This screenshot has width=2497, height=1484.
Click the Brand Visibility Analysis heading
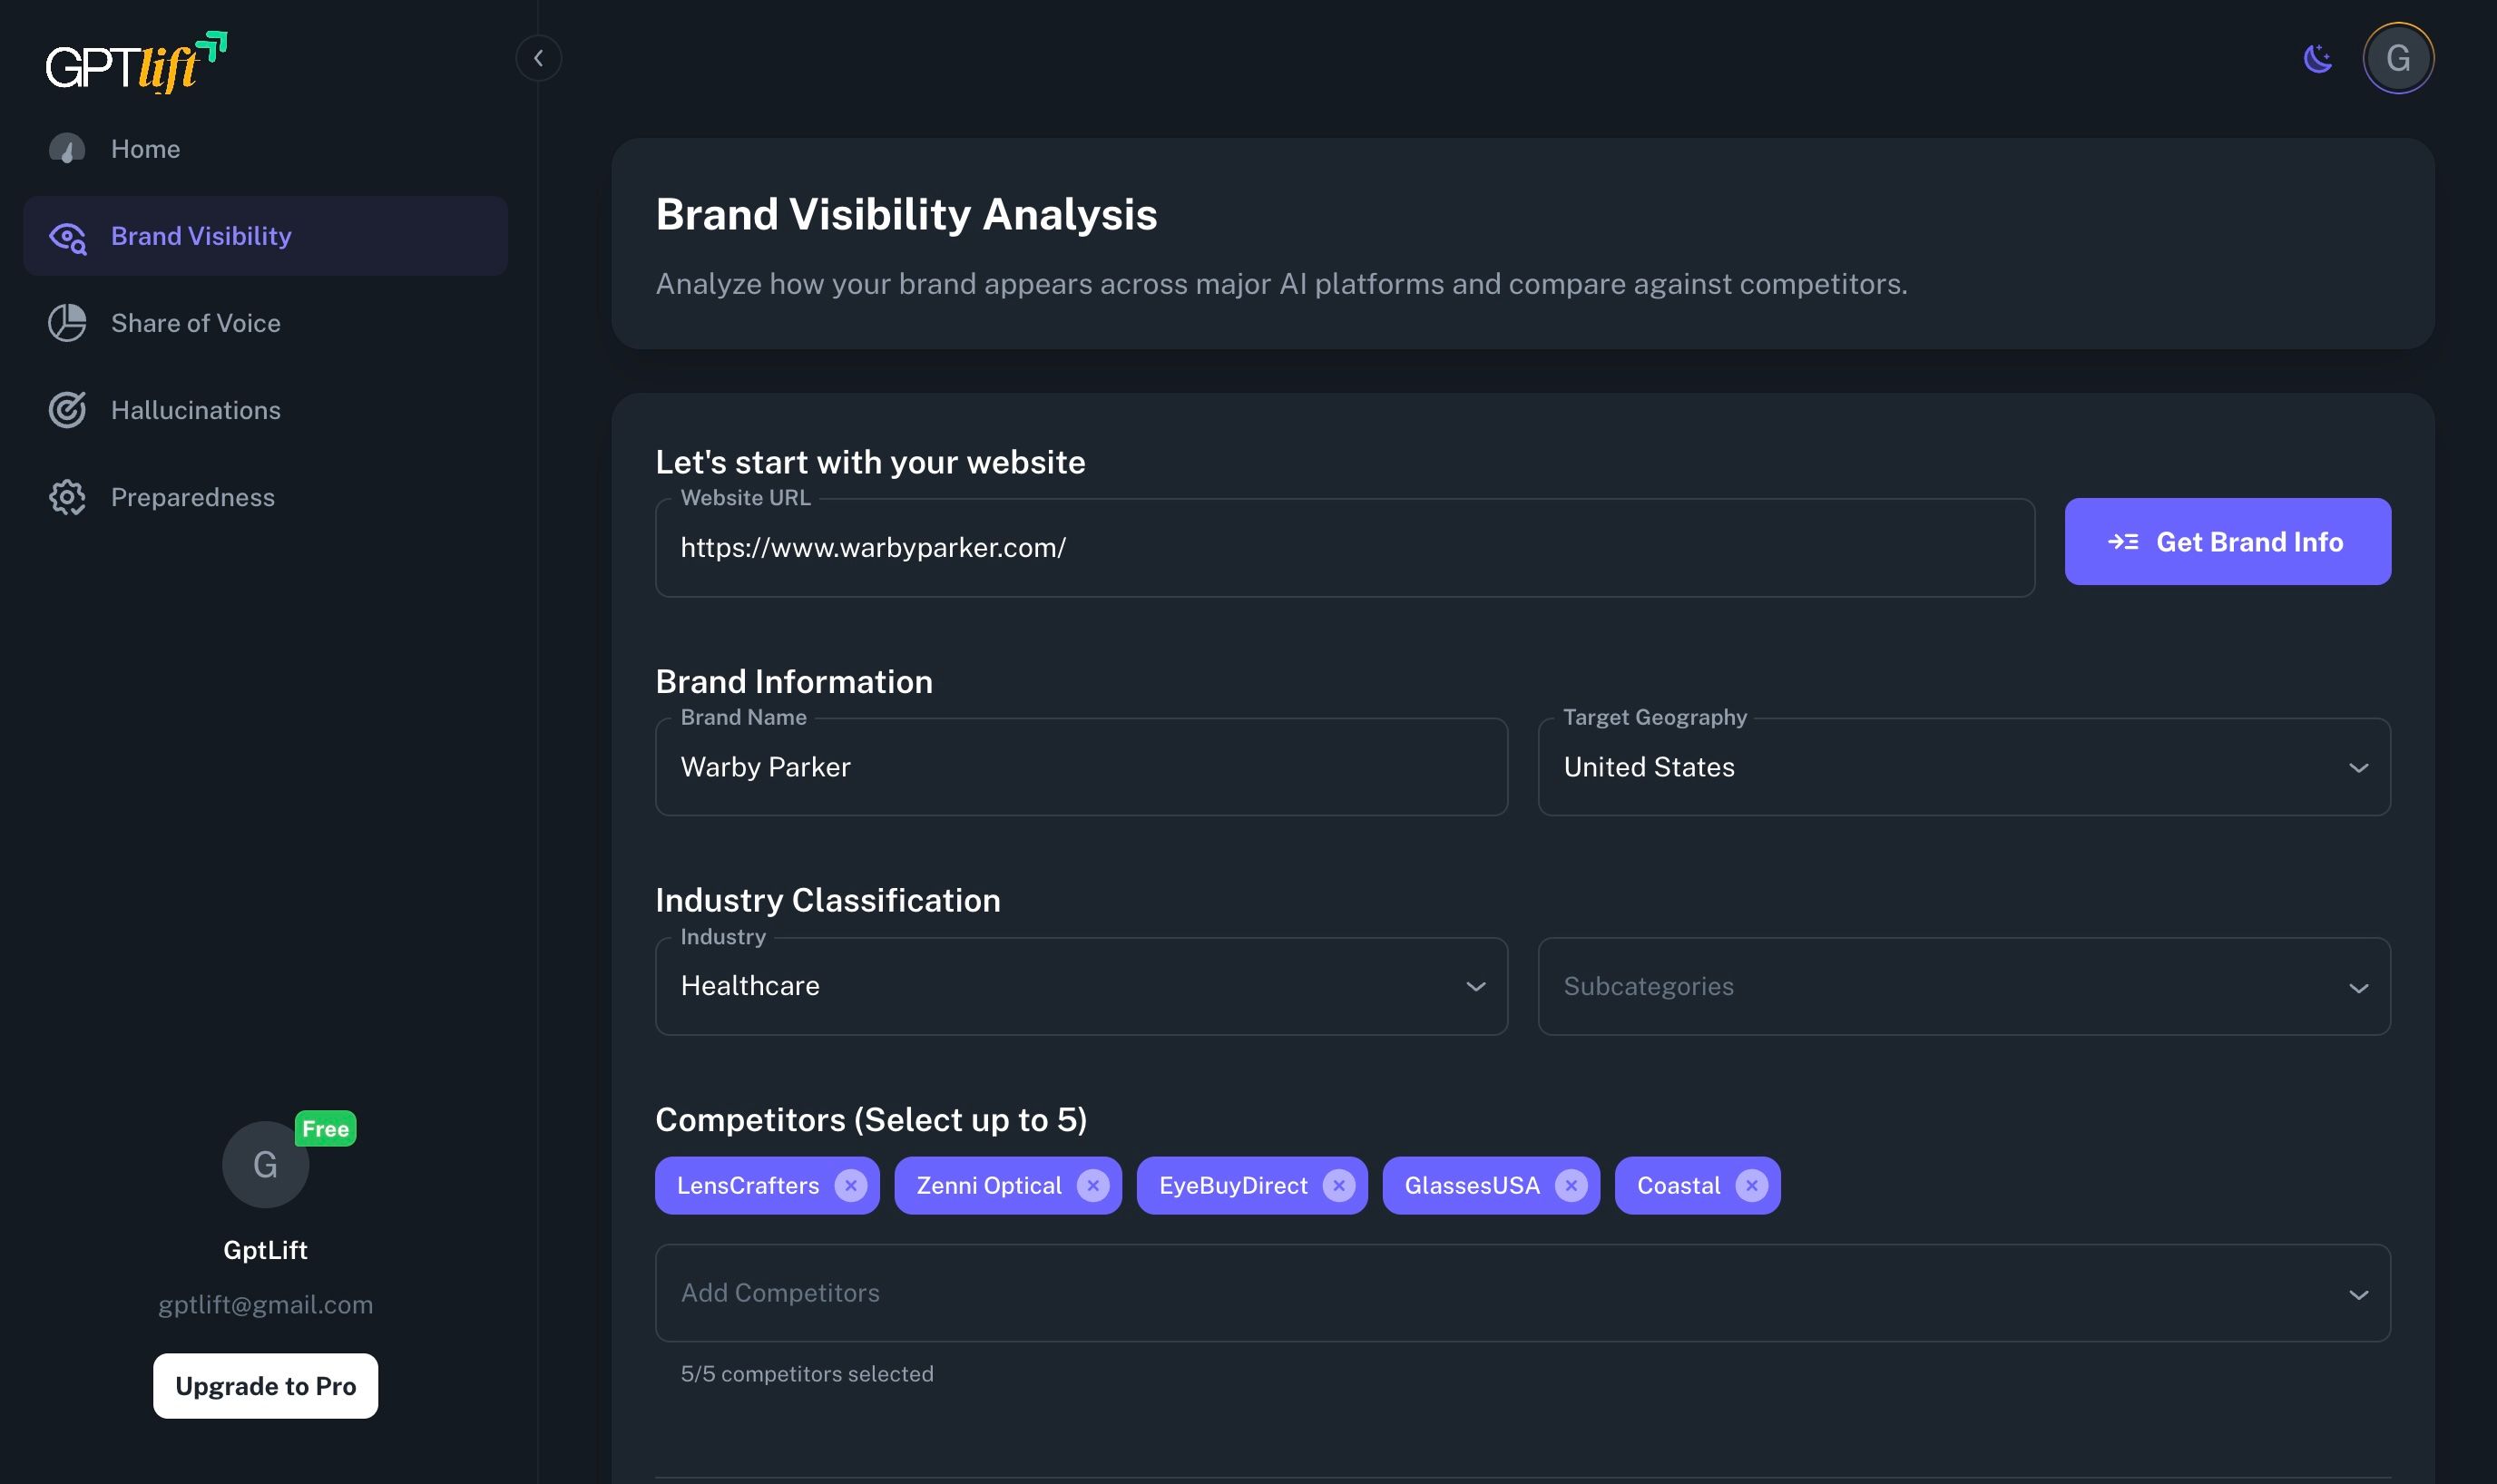[906, 214]
